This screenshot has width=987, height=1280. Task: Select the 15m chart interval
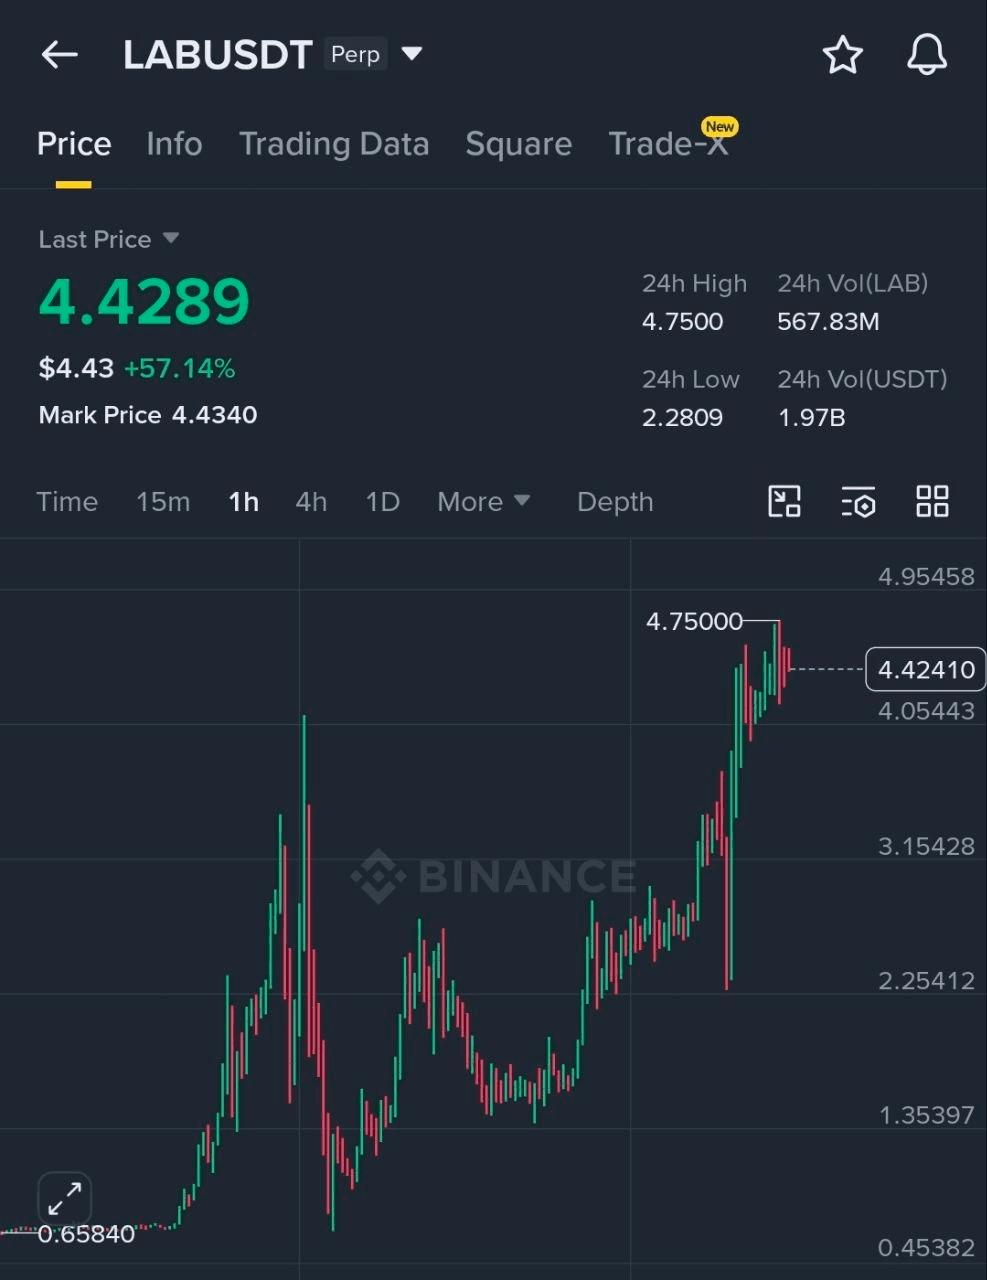coord(163,501)
